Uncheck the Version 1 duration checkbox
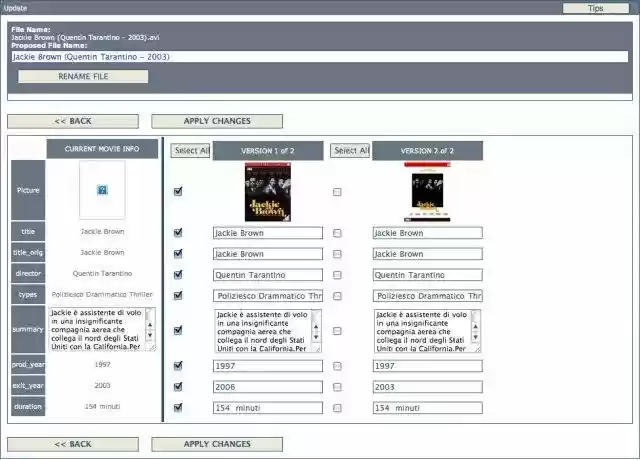Image resolution: width=640 pixels, height=460 pixels. coord(178,407)
